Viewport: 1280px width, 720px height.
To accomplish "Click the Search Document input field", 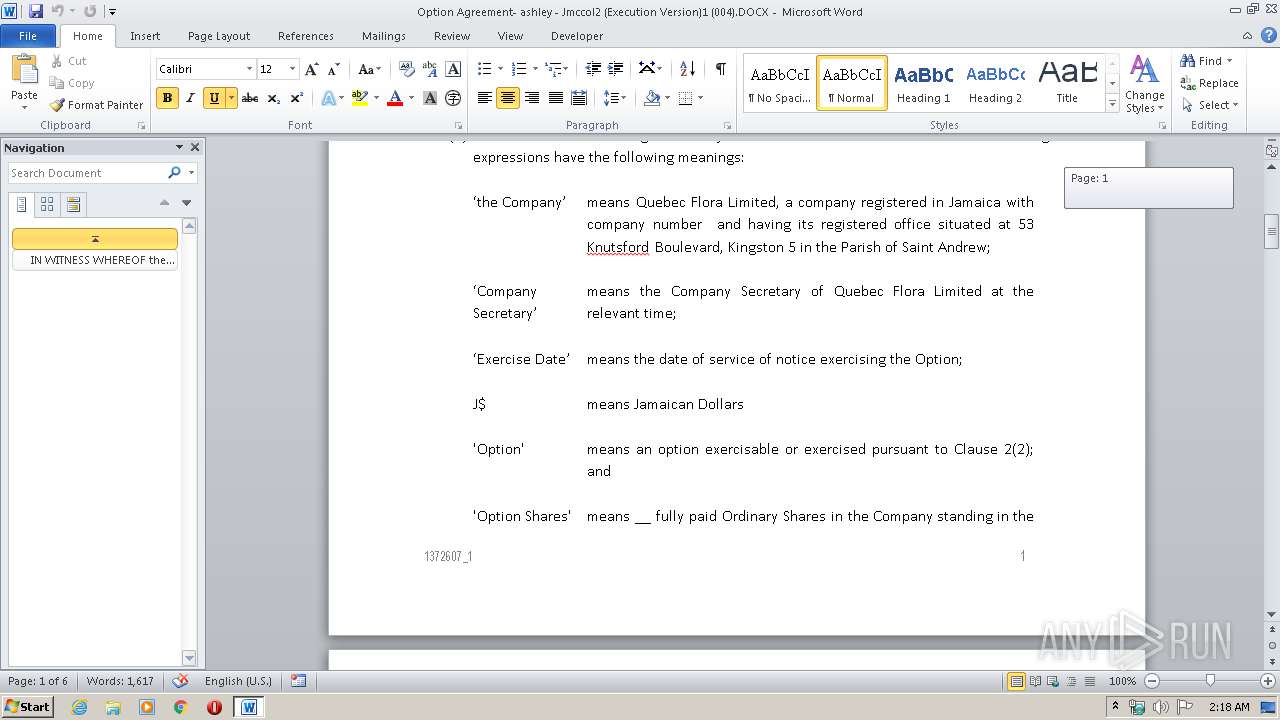I will (87, 173).
